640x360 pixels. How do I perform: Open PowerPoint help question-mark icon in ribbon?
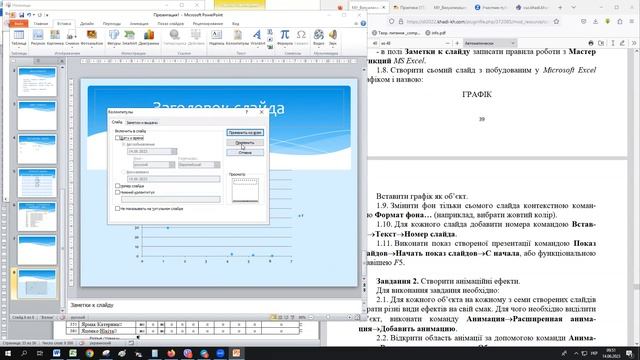[x=363, y=24]
